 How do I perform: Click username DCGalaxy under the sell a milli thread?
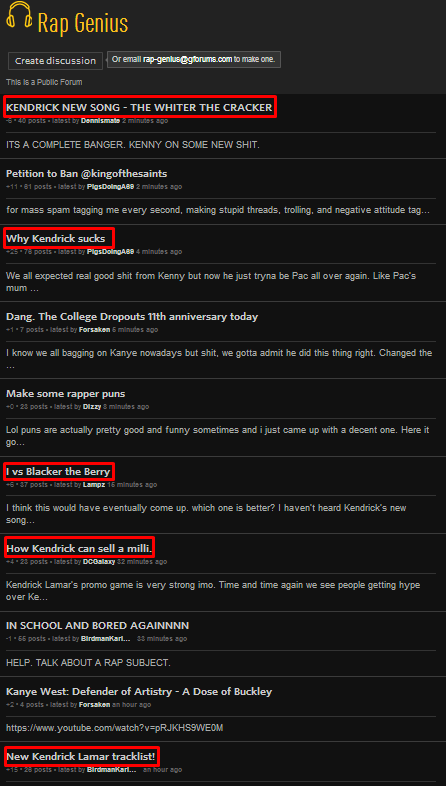click(x=100, y=562)
